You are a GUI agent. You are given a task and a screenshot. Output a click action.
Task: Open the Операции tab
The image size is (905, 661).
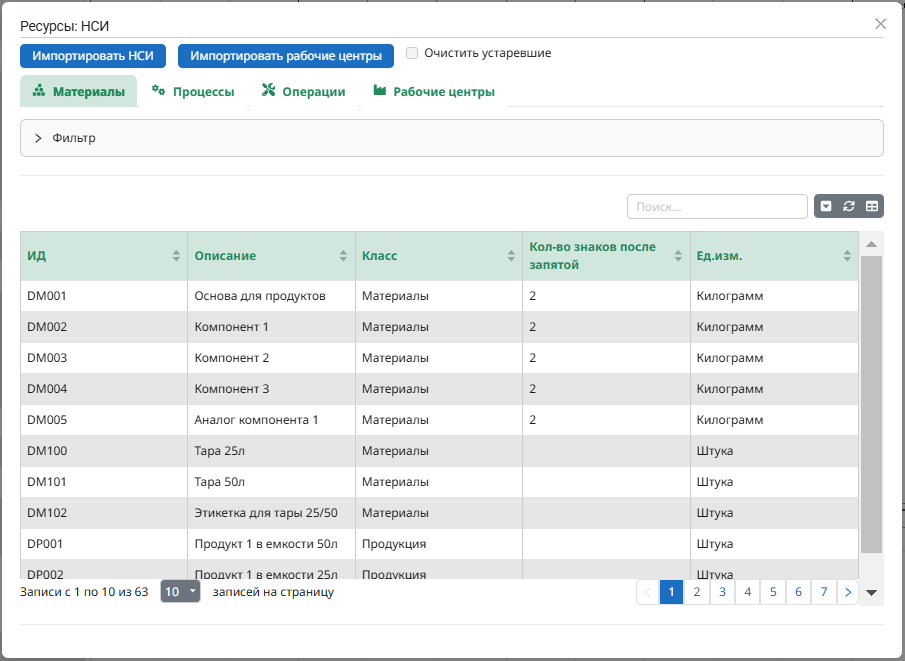click(x=304, y=91)
